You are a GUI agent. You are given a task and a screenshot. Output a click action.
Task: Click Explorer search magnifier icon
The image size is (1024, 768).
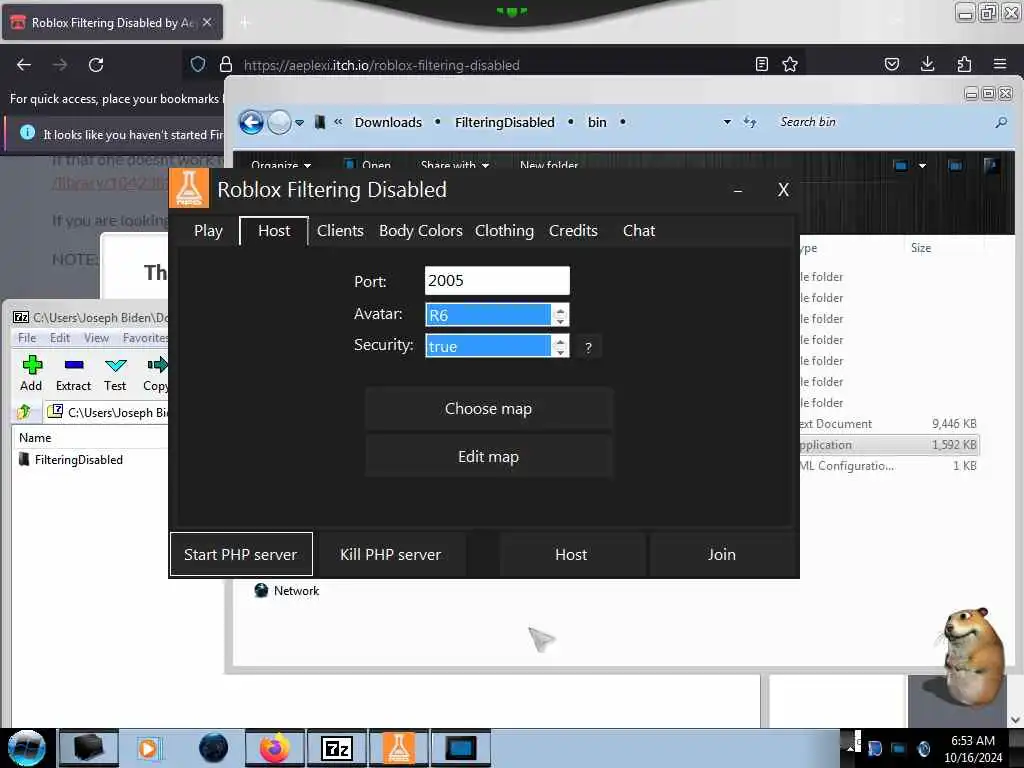point(1000,122)
